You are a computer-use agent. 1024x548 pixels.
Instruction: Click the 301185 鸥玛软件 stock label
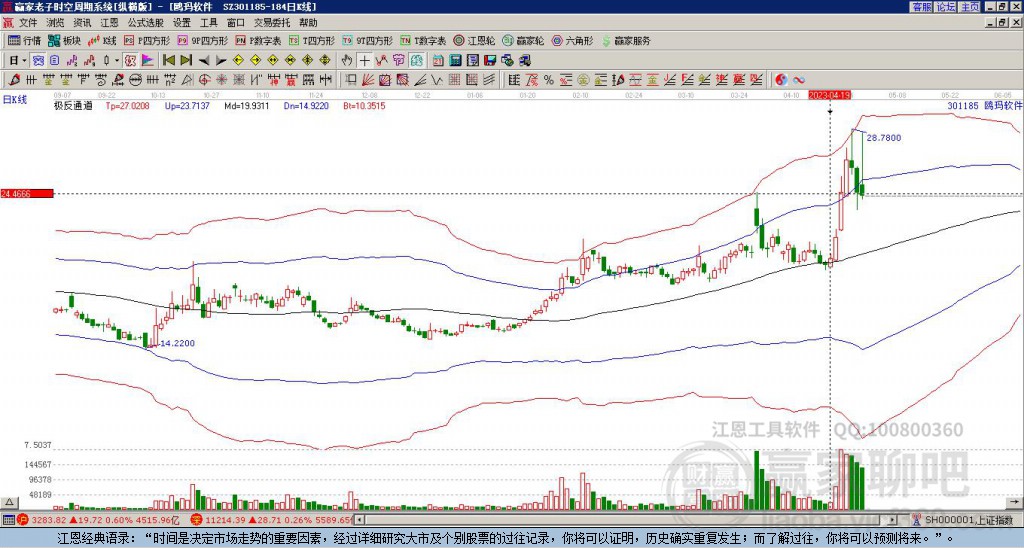[985, 105]
